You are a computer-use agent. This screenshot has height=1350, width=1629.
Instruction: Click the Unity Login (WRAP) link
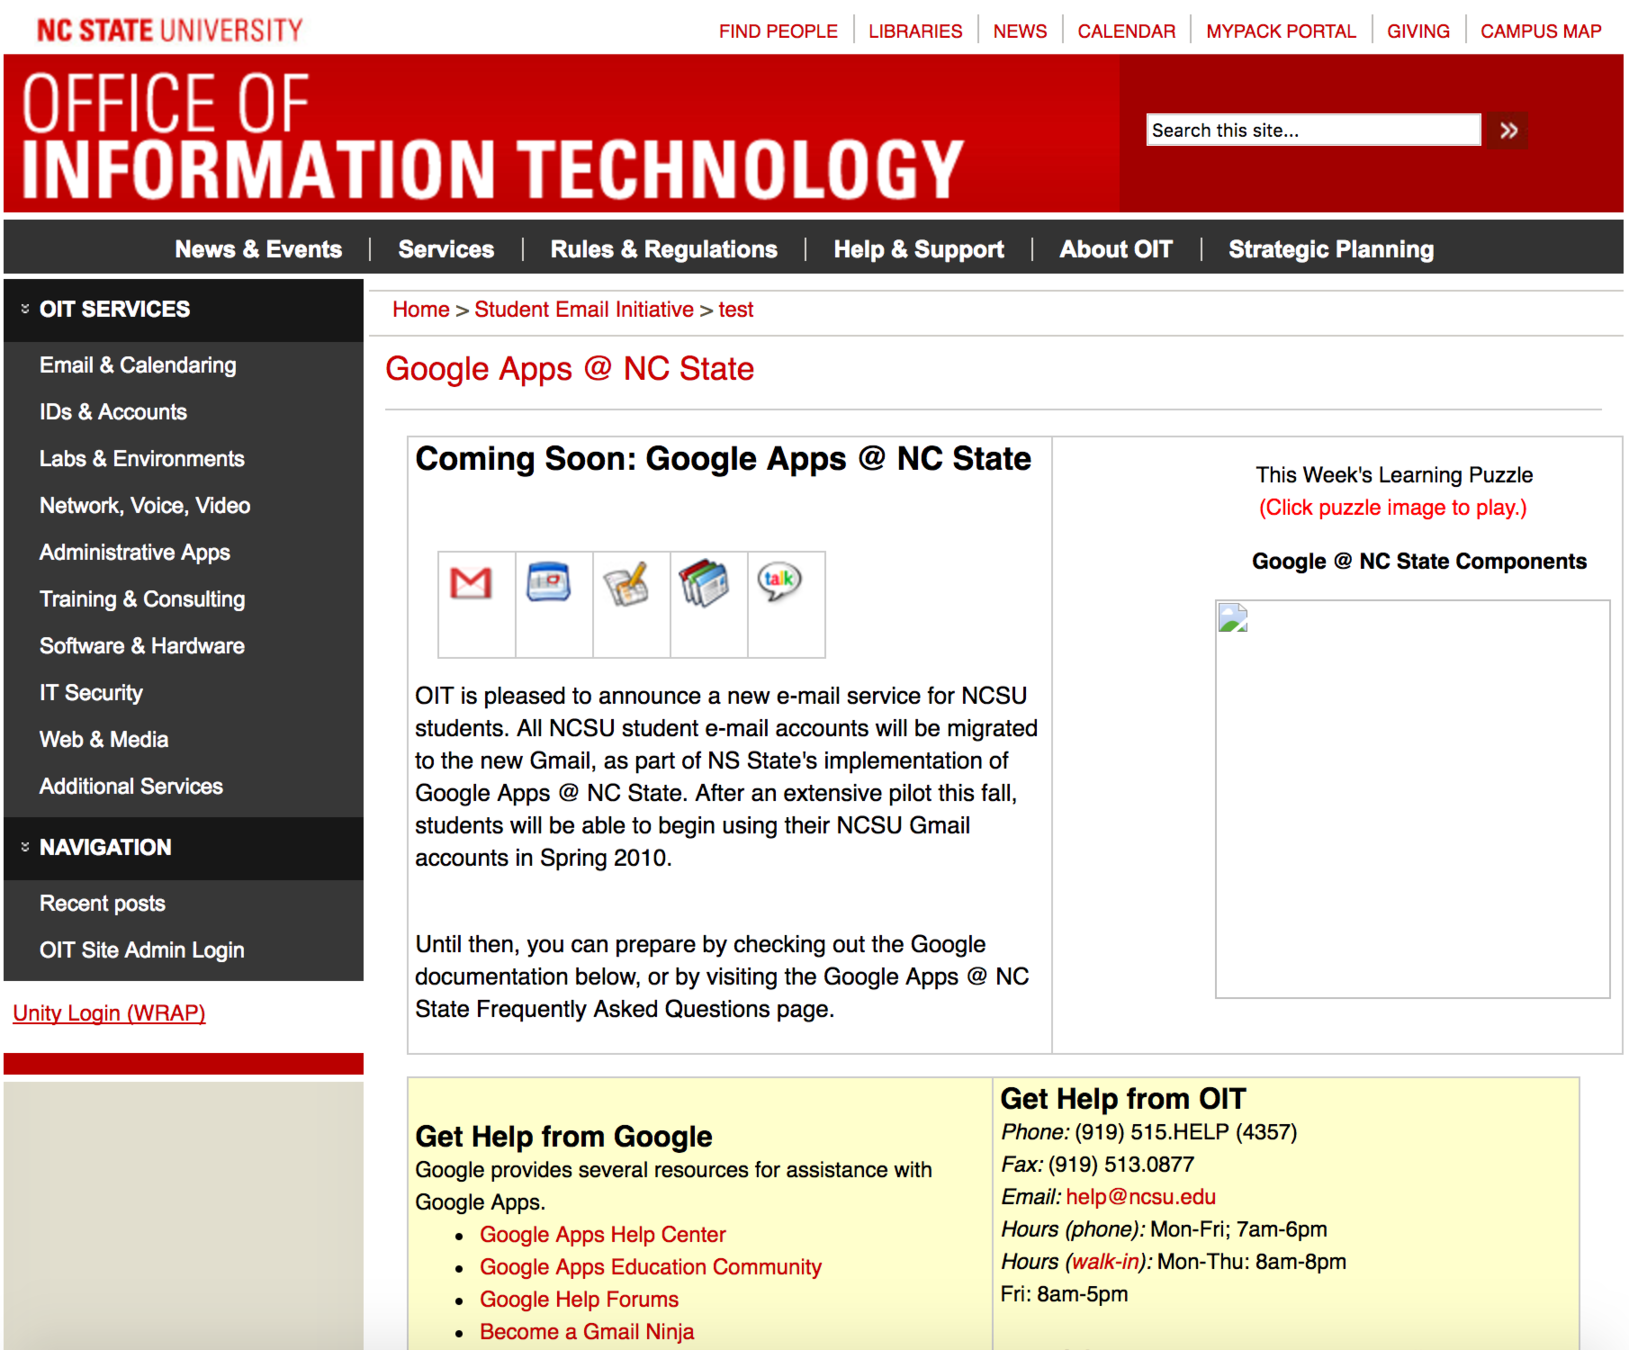[109, 1013]
